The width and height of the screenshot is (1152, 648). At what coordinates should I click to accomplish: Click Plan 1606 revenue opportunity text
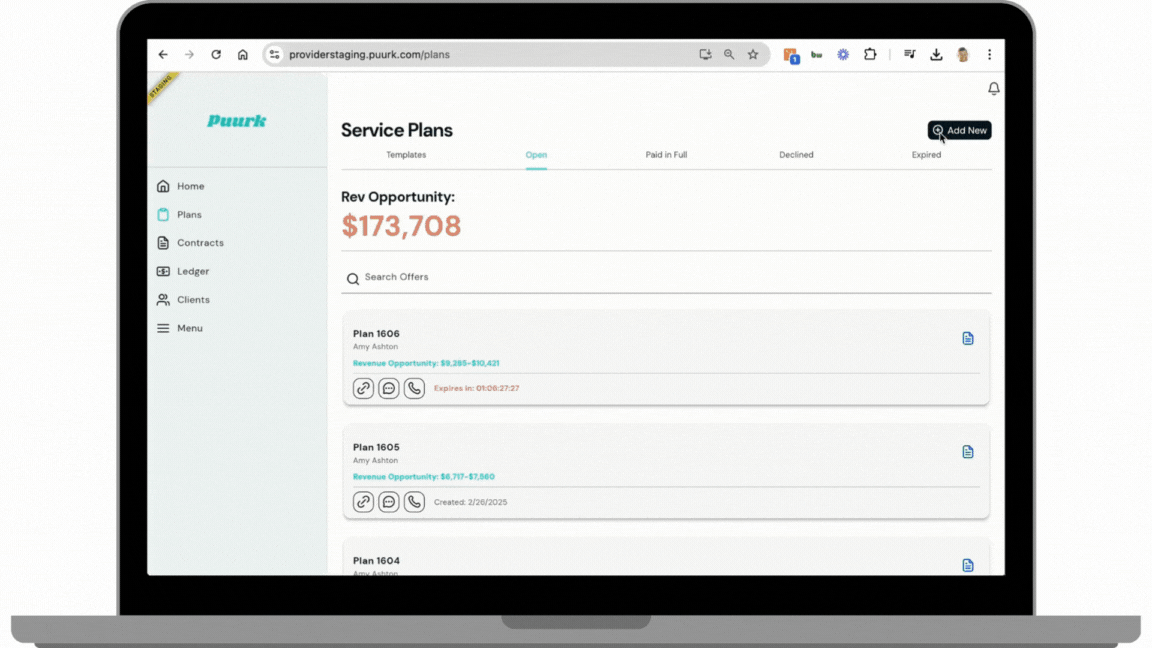(426, 363)
